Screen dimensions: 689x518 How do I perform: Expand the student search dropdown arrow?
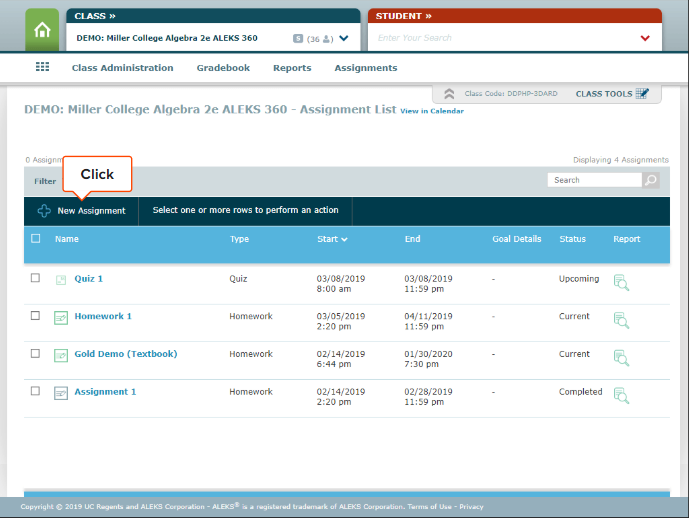point(645,38)
